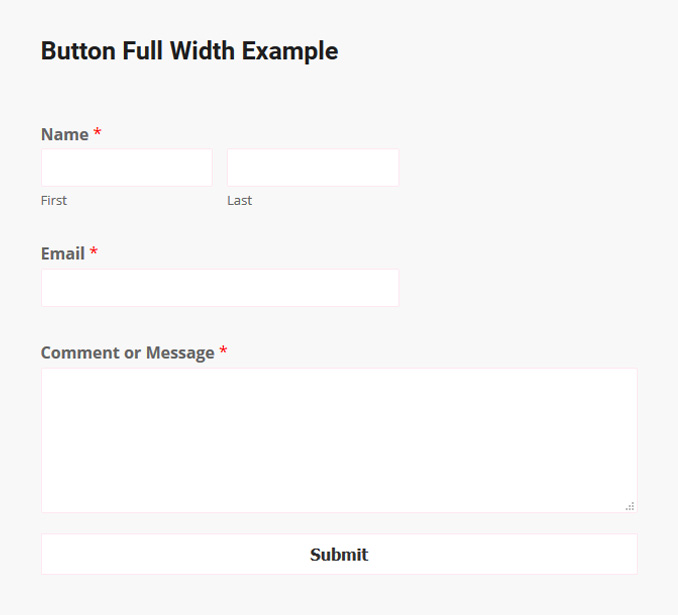Place cursor in the box above "Last"

pos(312,168)
